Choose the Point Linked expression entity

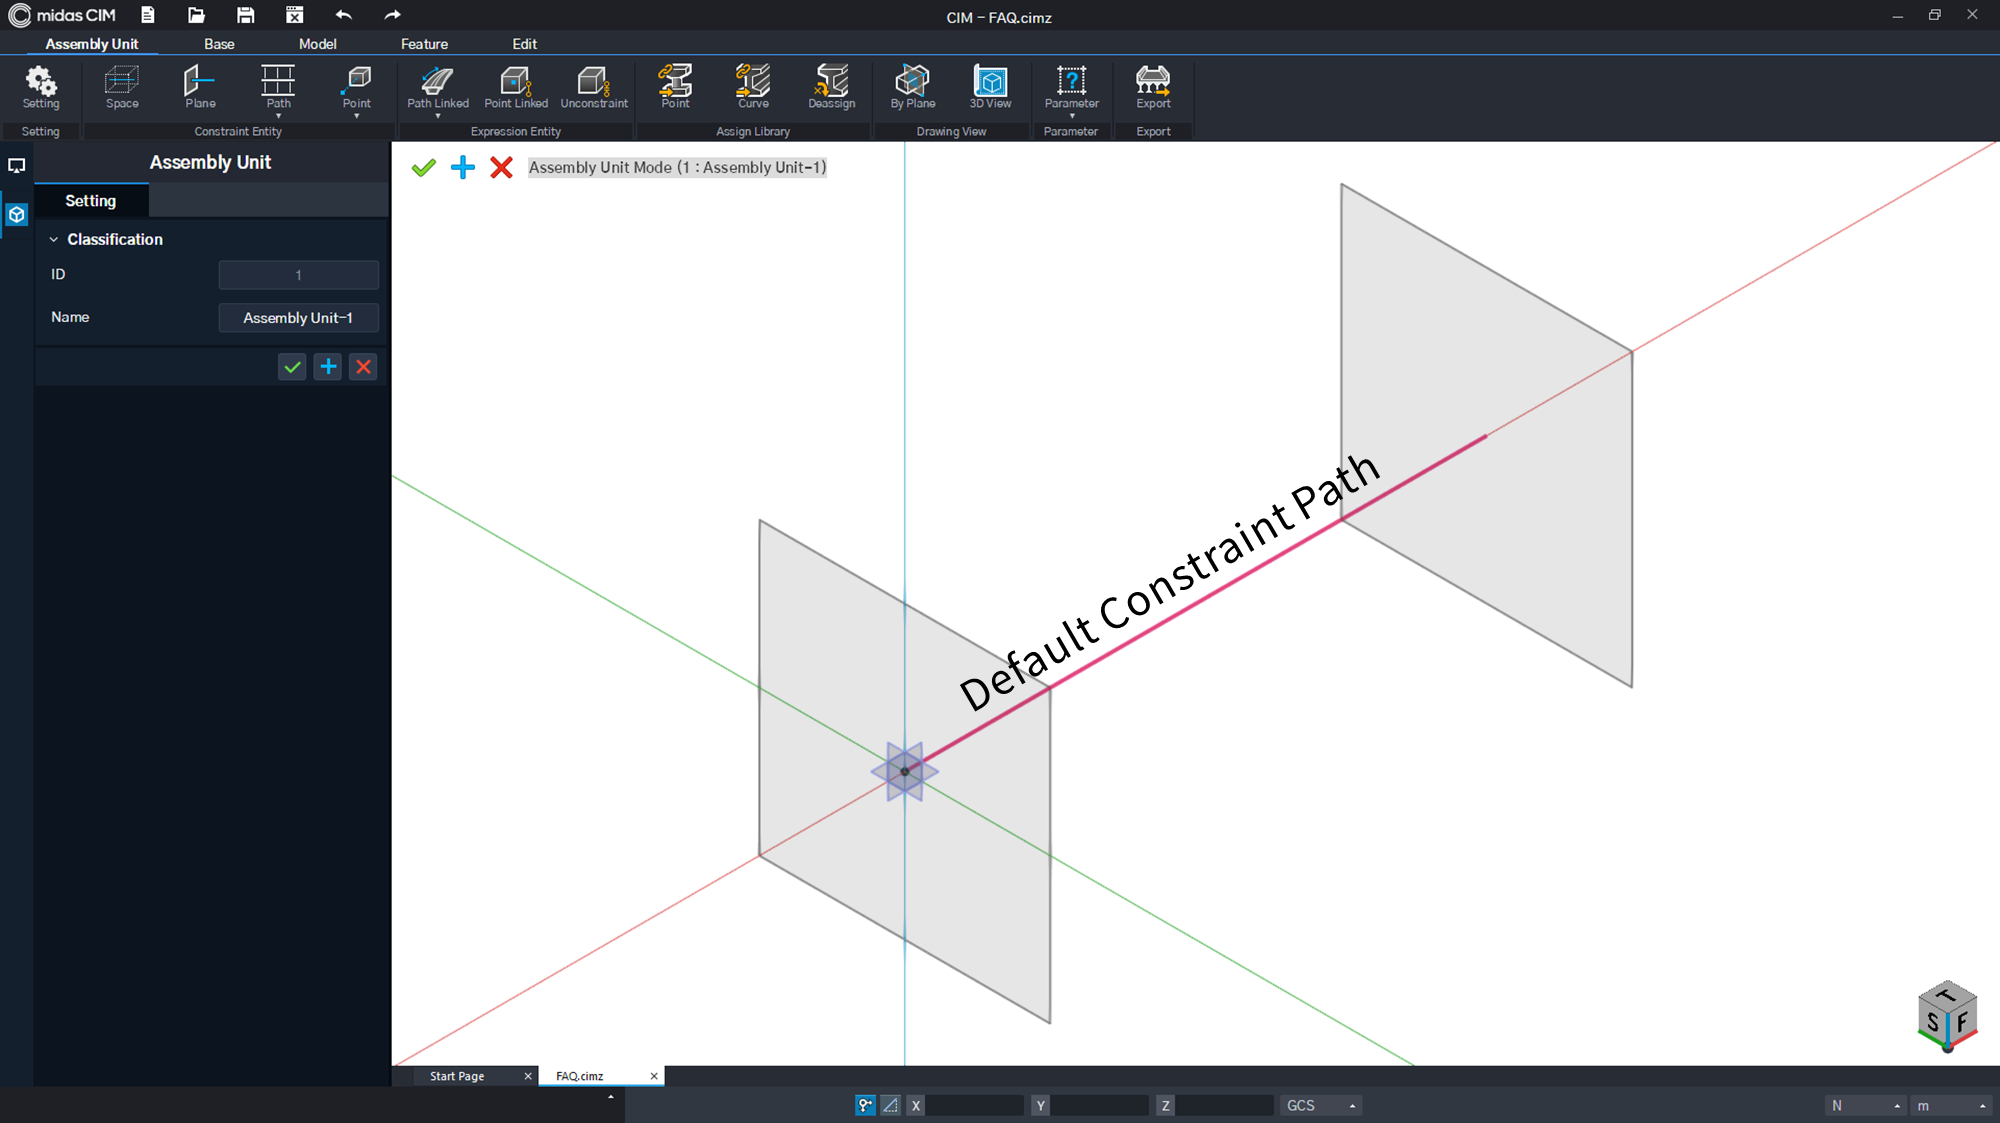516,87
